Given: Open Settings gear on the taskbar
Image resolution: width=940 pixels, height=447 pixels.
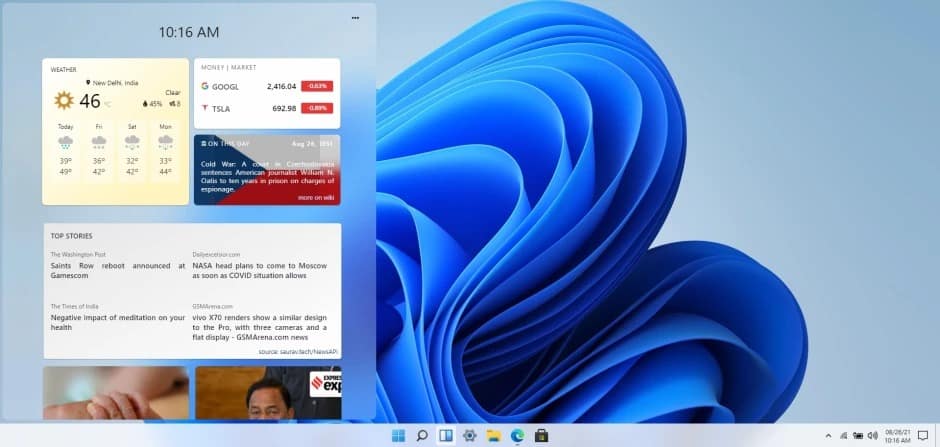Looking at the screenshot, I should [x=469, y=435].
